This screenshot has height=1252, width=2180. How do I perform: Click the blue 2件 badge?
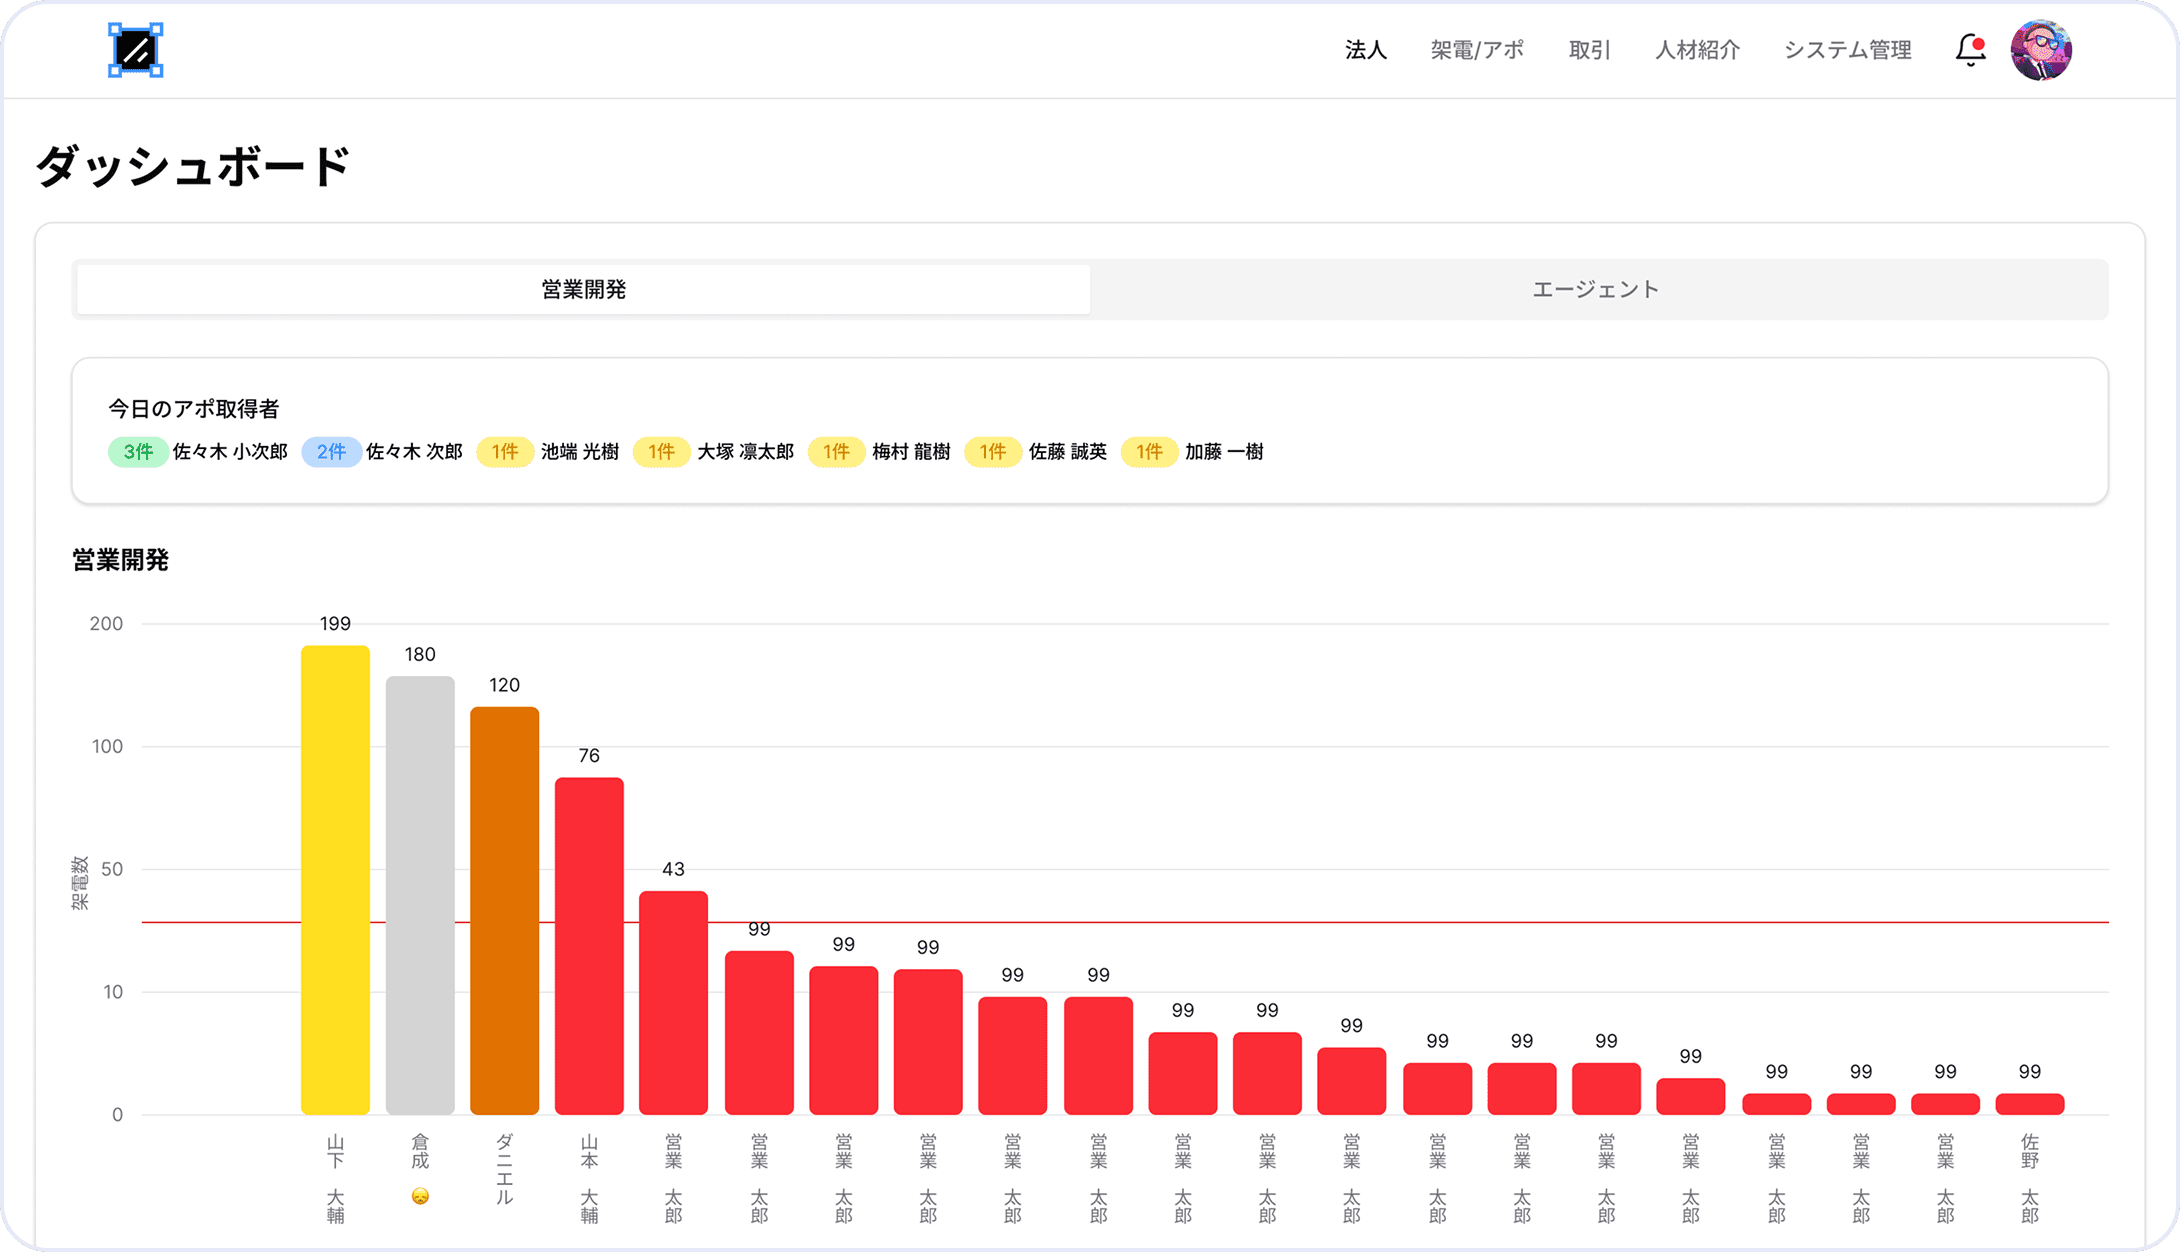(x=331, y=452)
